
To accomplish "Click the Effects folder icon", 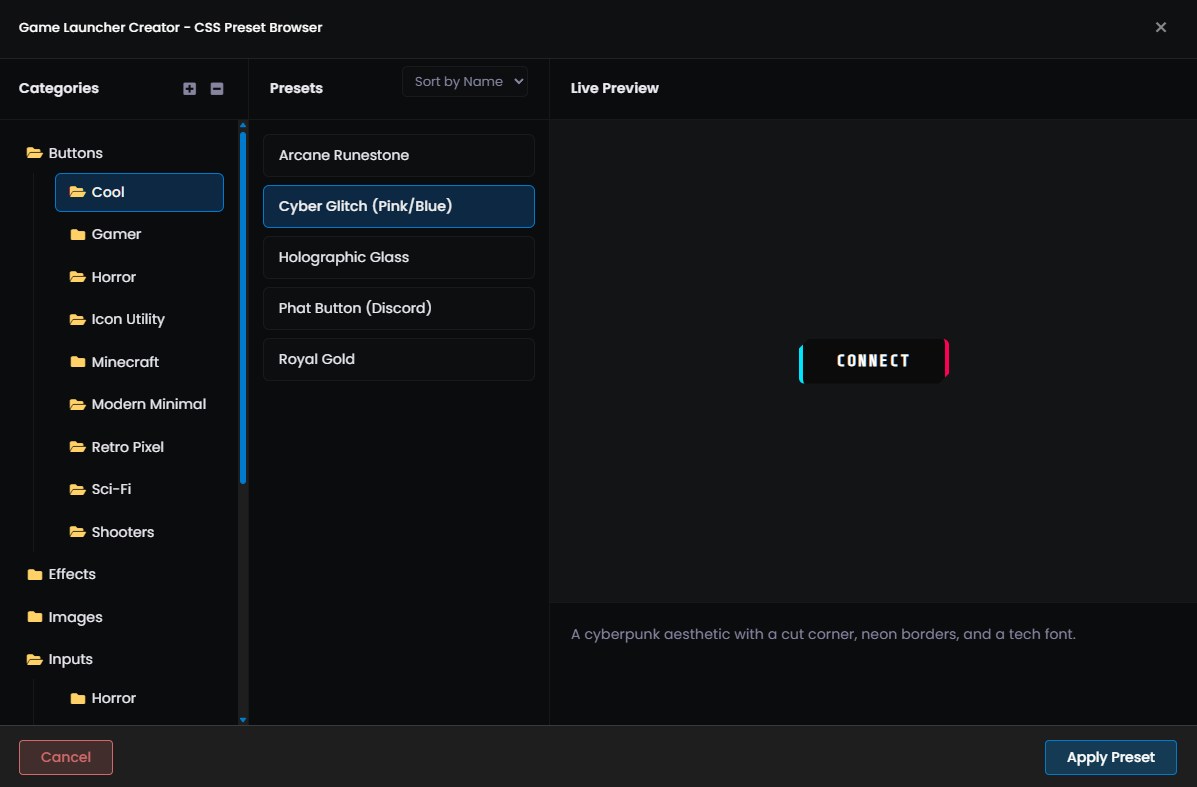I will [x=35, y=574].
